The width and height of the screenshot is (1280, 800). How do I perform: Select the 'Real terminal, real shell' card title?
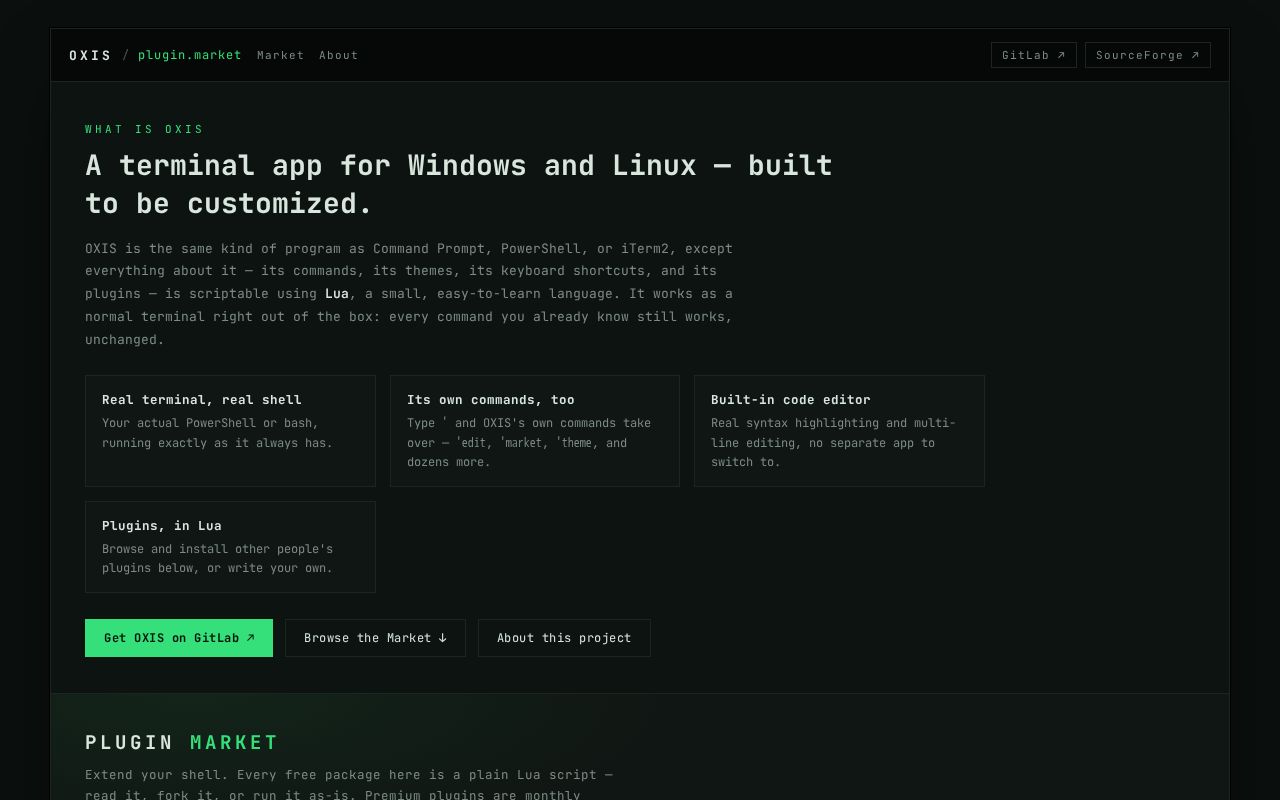coord(202,400)
